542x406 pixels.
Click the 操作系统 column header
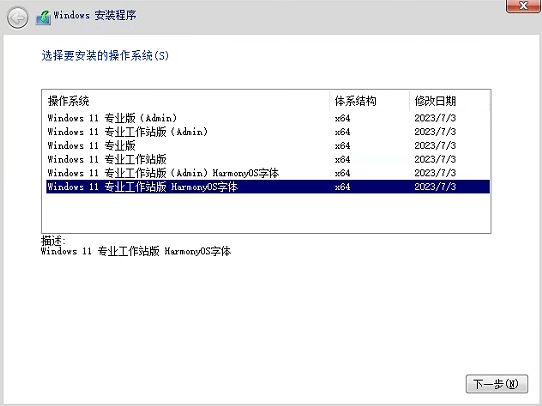tap(186, 101)
